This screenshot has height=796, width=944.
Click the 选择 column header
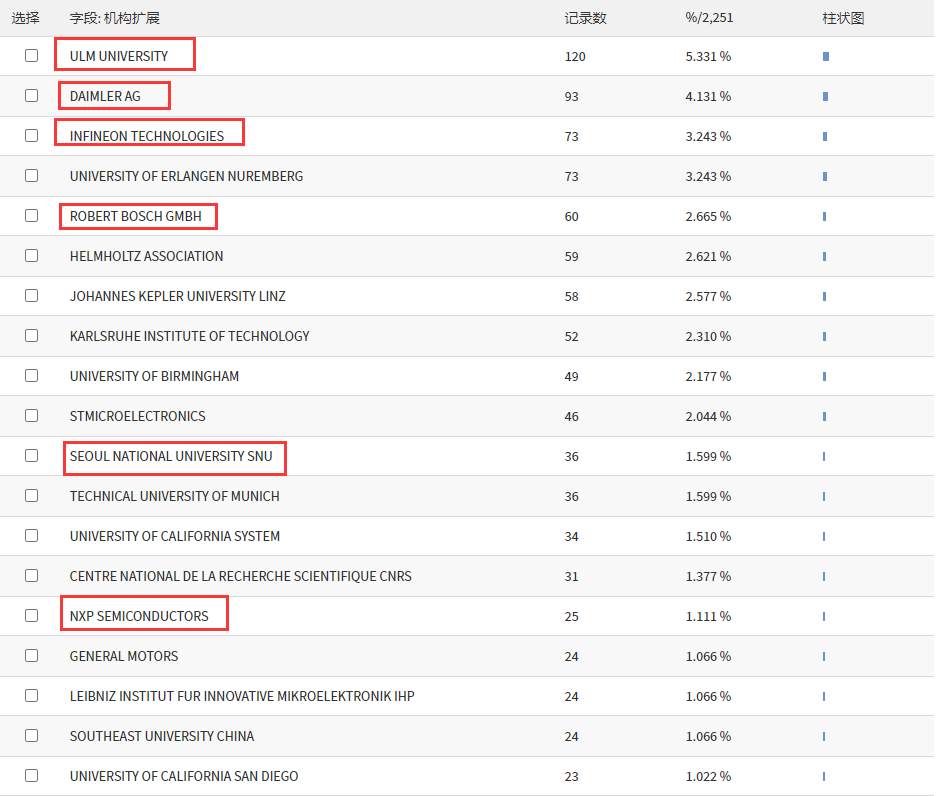(25, 18)
